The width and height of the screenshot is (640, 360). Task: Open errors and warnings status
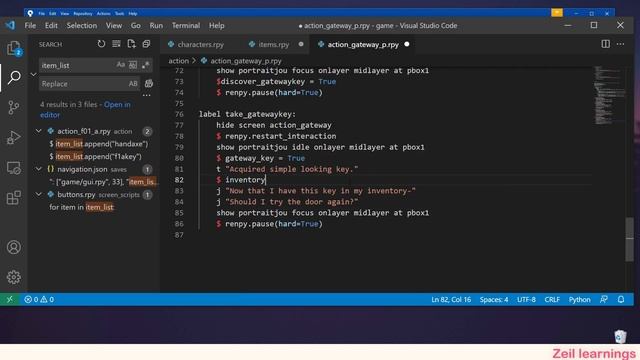click(x=39, y=300)
